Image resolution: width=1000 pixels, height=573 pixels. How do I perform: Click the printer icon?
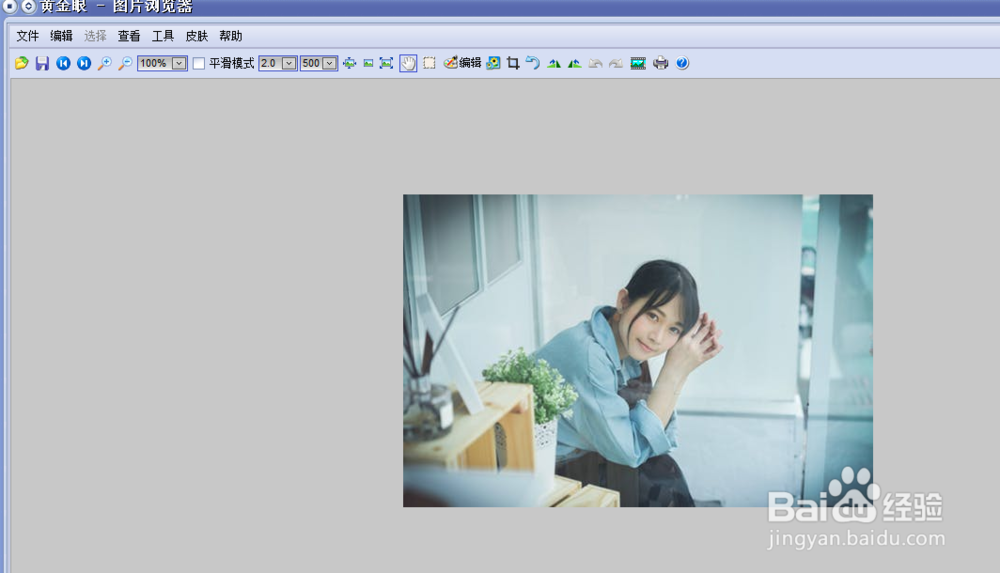click(x=661, y=63)
